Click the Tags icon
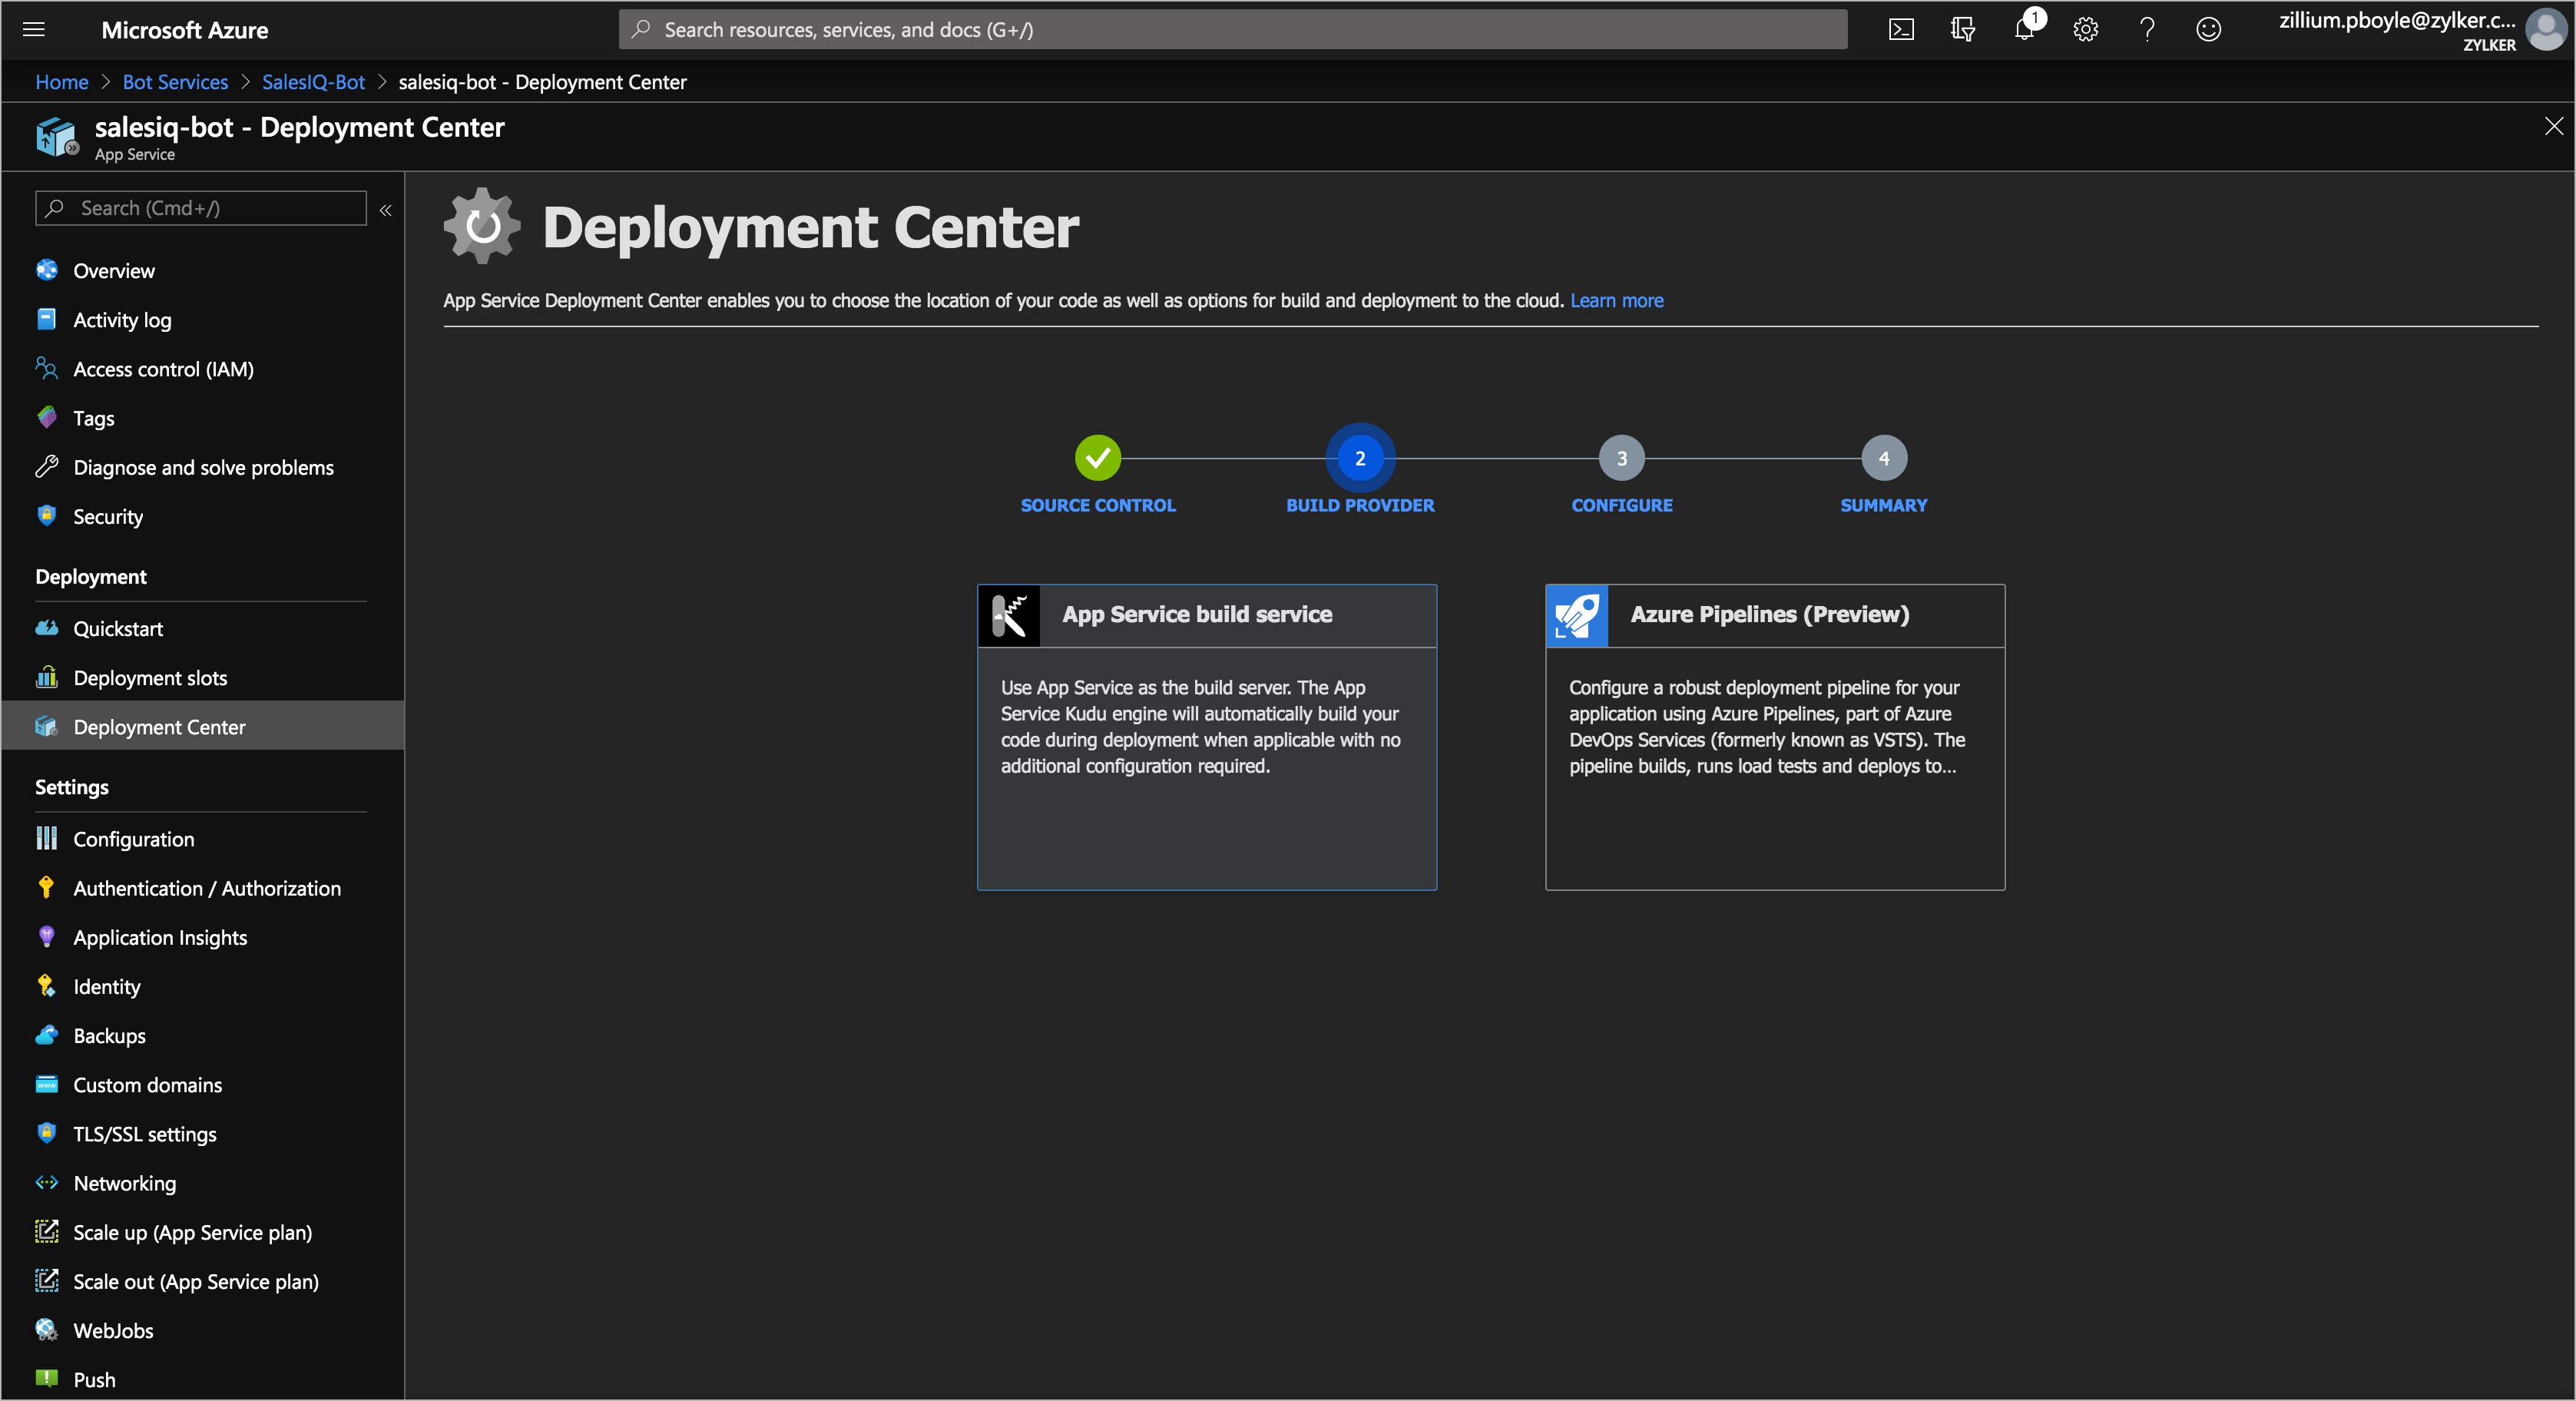 [47, 417]
